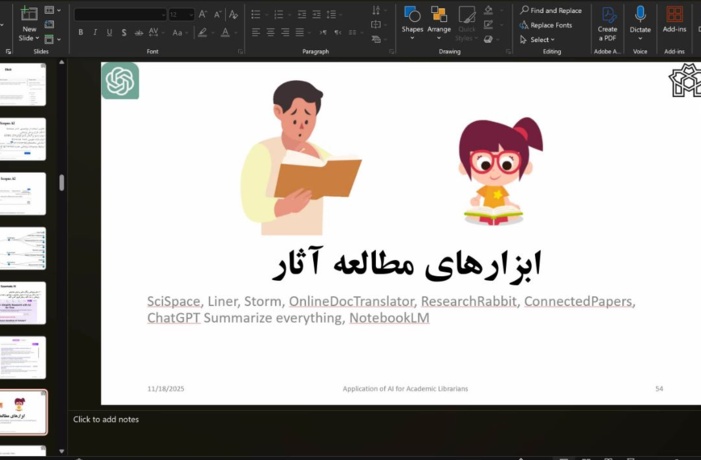Open the Section dropdown in Slides group
Screen dimensions: 701x460
pos(52,39)
